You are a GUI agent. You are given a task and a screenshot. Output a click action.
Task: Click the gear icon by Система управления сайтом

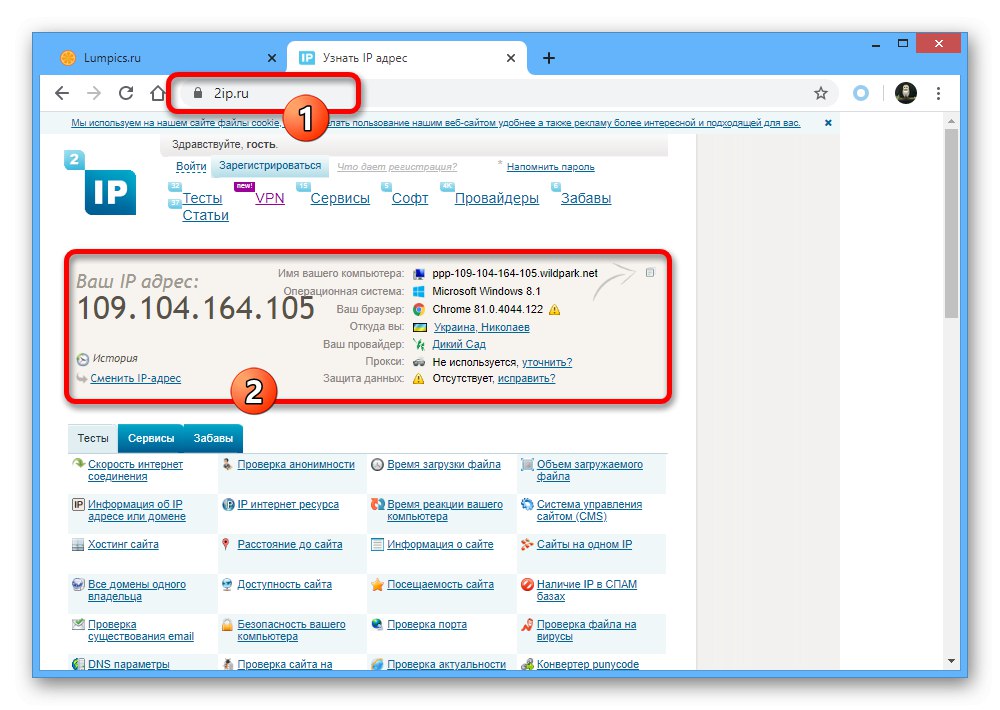coord(527,505)
